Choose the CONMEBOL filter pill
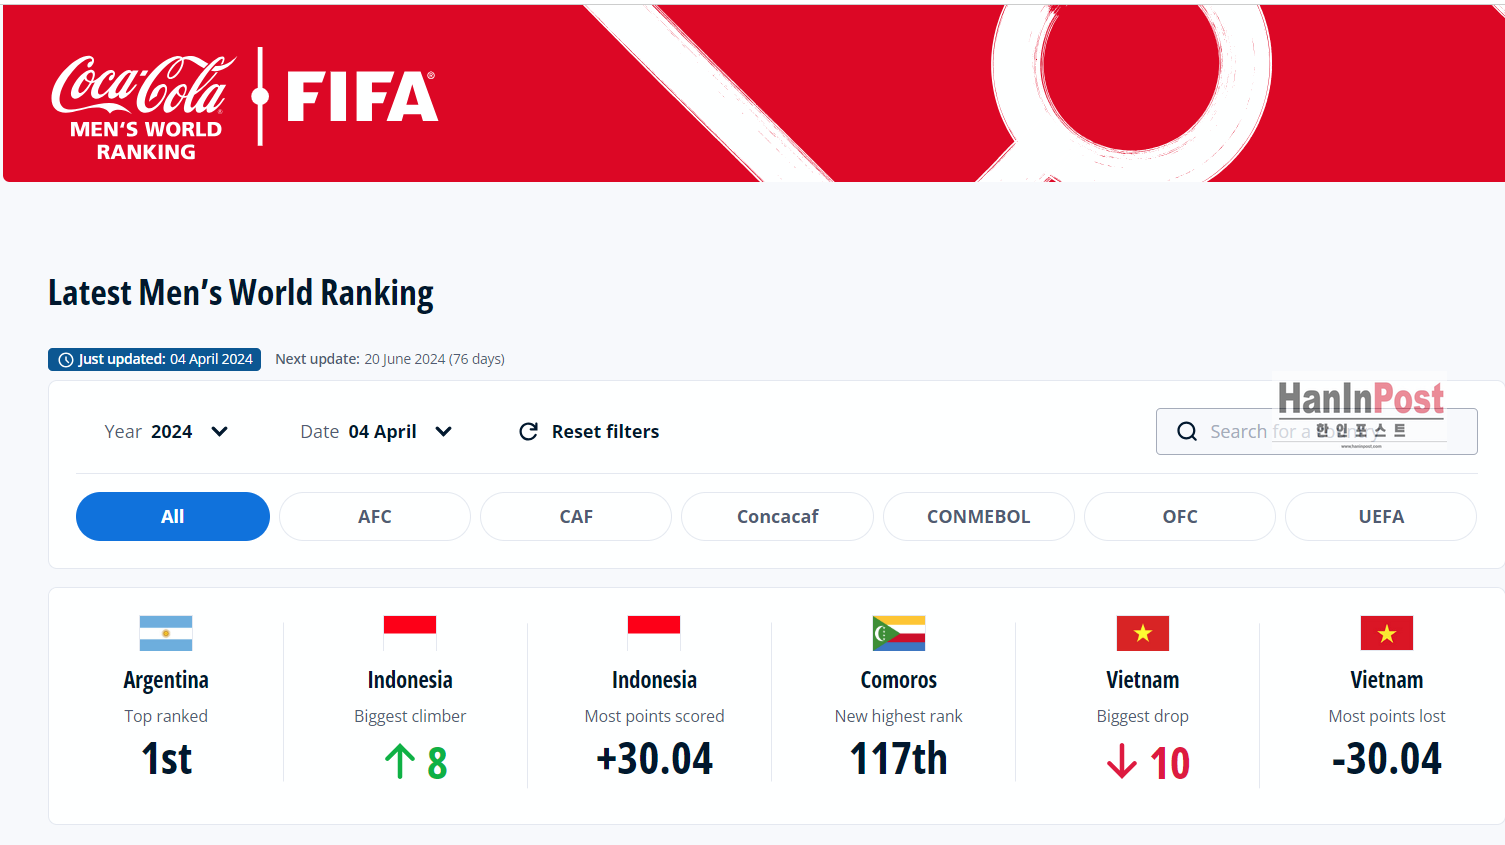 (978, 516)
